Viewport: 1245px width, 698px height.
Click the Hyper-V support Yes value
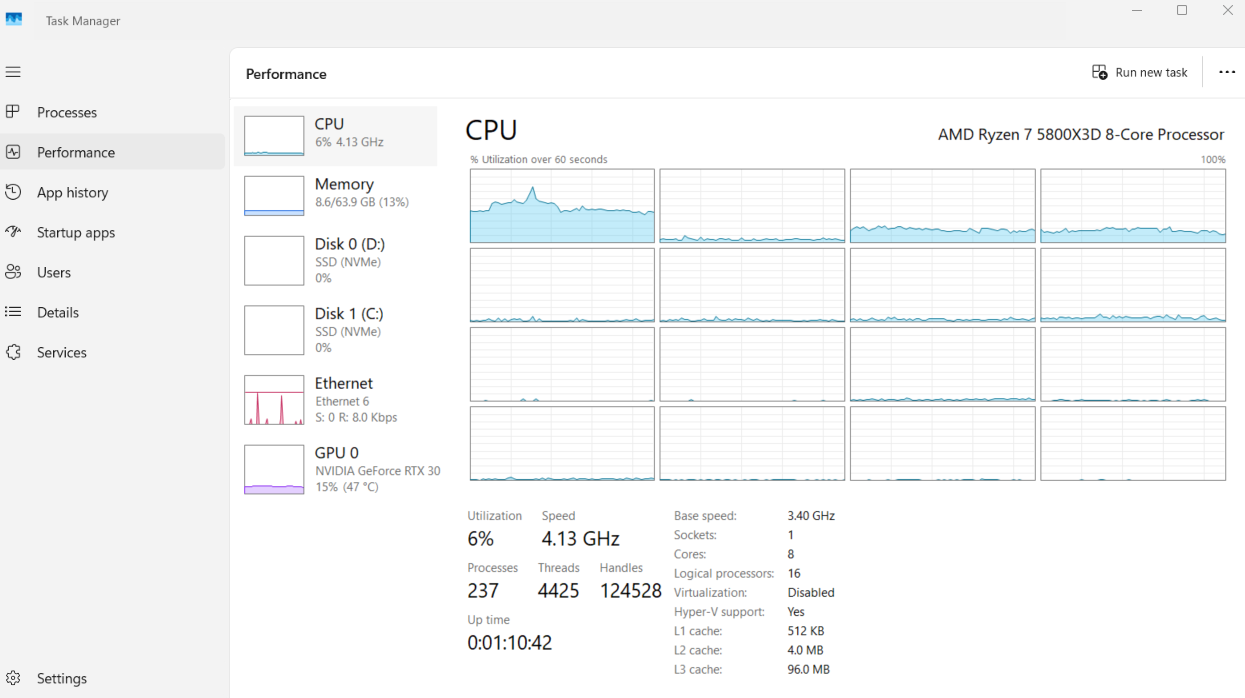[x=796, y=612]
